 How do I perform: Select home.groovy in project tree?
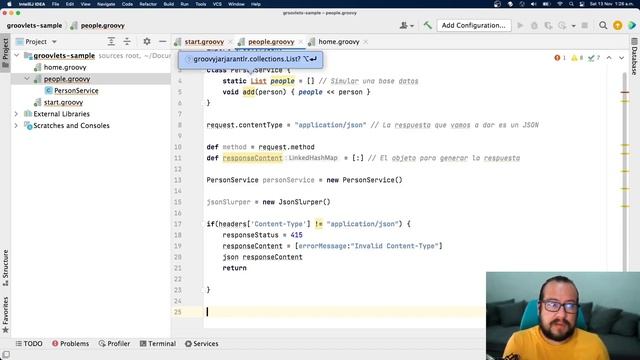pyautogui.click(x=65, y=67)
